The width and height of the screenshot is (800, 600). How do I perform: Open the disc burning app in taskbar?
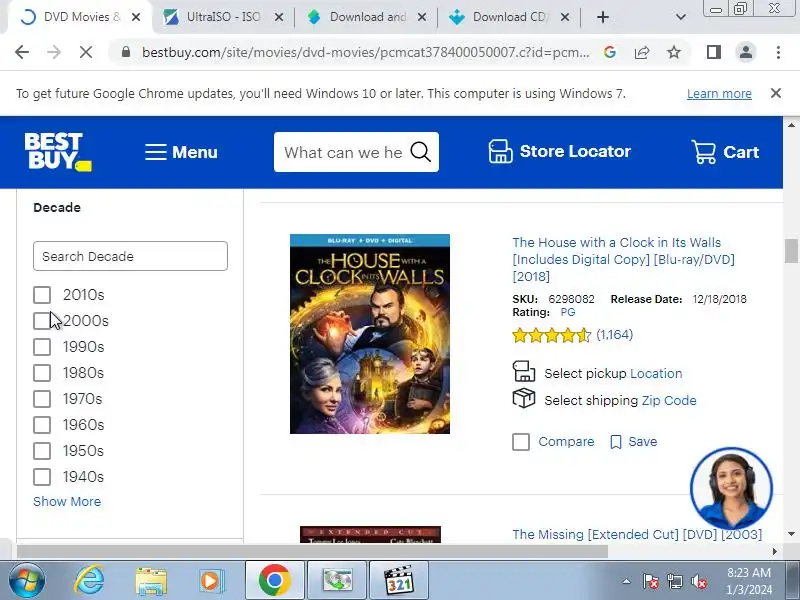click(x=337, y=581)
